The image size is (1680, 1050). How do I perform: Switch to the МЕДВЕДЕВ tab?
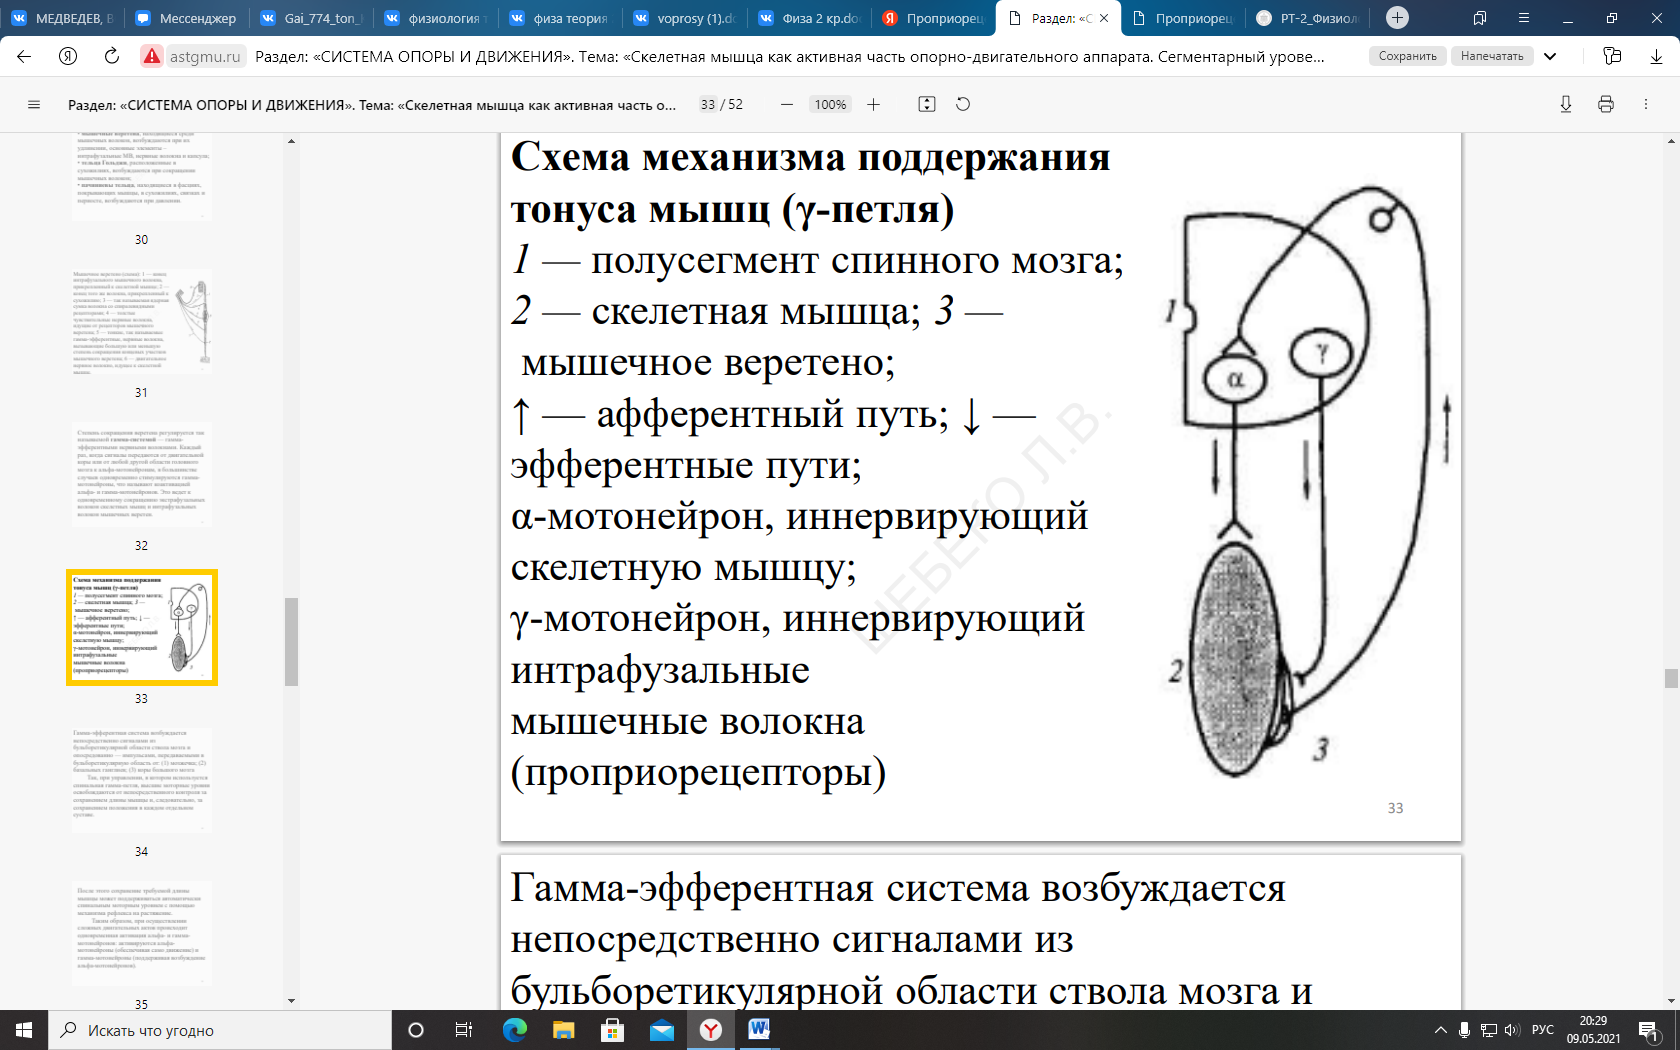tap(62, 18)
